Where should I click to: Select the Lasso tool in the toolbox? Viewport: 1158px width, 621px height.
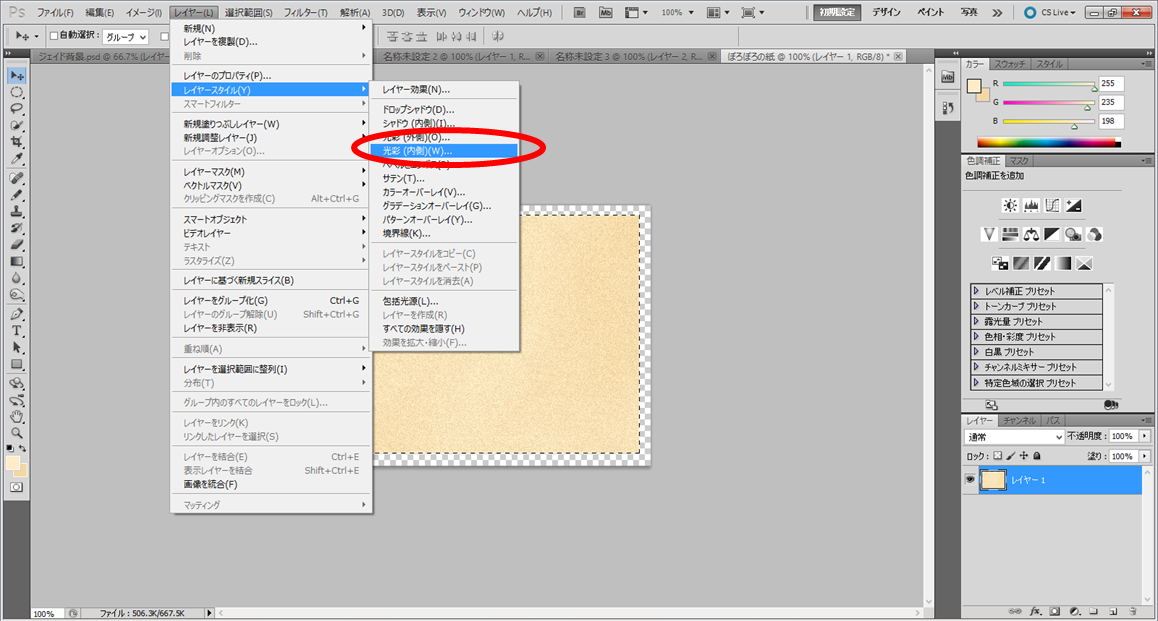17,109
